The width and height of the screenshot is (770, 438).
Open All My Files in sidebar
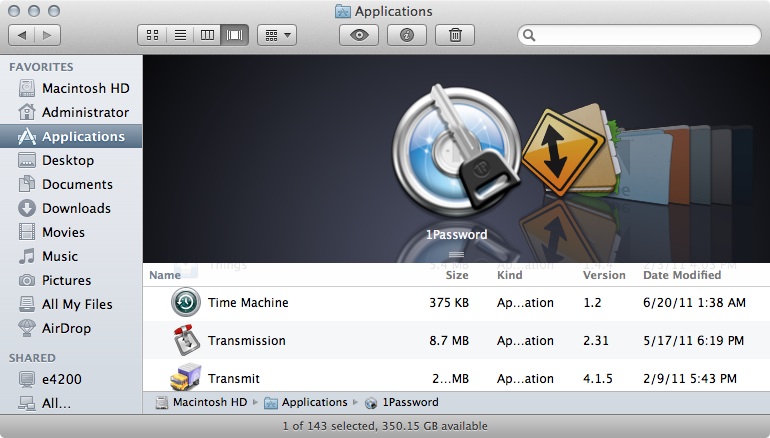tap(71, 304)
